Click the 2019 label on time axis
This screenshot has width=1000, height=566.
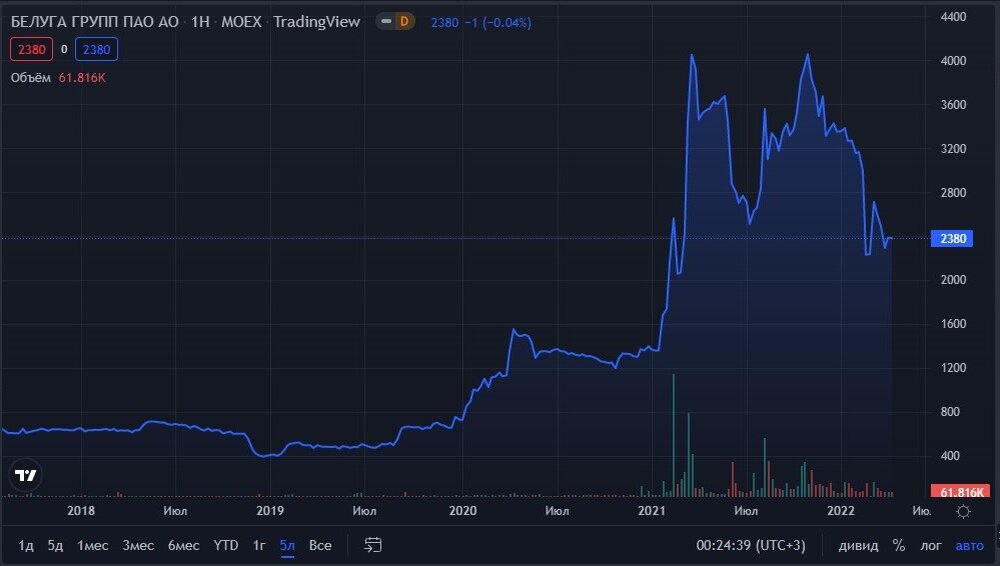[270, 510]
